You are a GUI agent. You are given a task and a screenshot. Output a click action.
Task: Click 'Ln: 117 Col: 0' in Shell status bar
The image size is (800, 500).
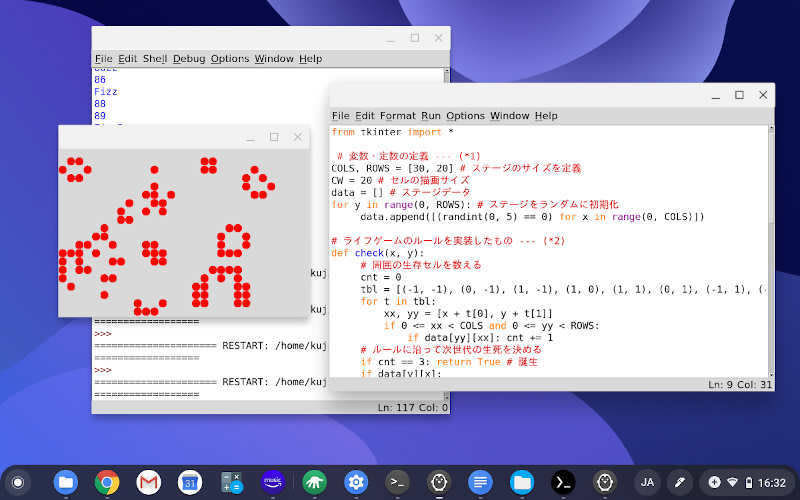(412, 407)
